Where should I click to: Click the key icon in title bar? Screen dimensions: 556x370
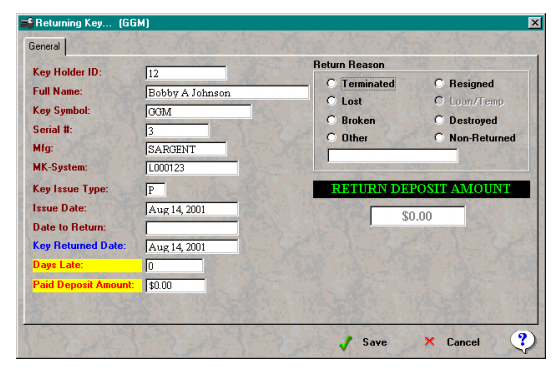tap(27, 23)
